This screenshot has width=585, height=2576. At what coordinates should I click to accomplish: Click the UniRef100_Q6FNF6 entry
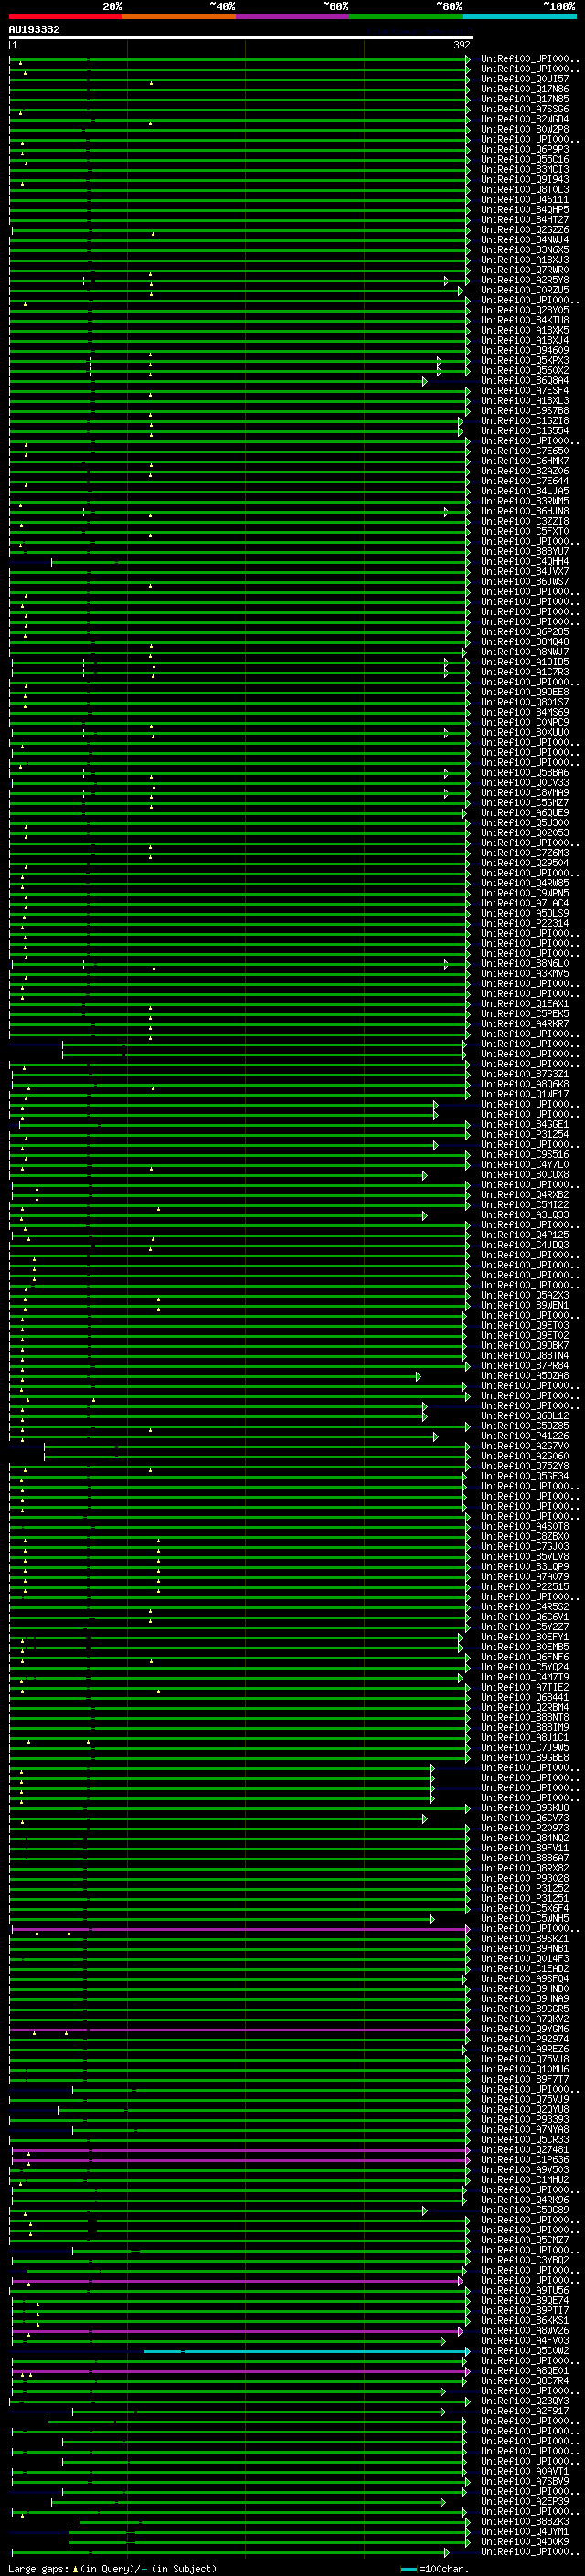[525, 1657]
